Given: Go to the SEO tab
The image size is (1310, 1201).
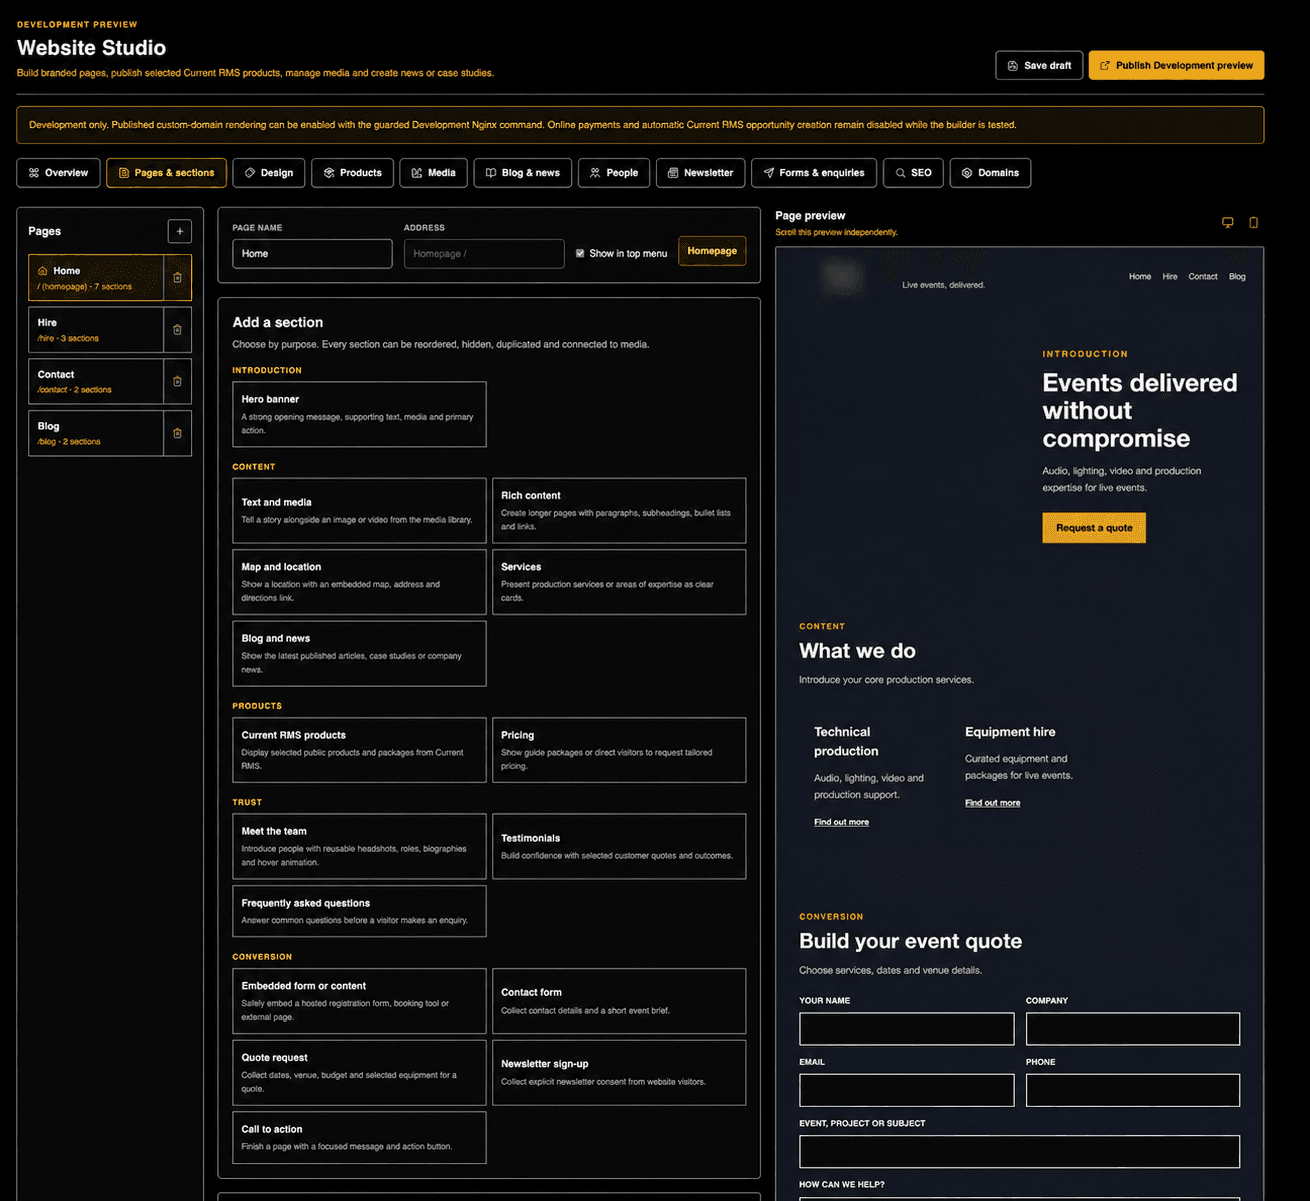Looking at the screenshot, I should (914, 173).
